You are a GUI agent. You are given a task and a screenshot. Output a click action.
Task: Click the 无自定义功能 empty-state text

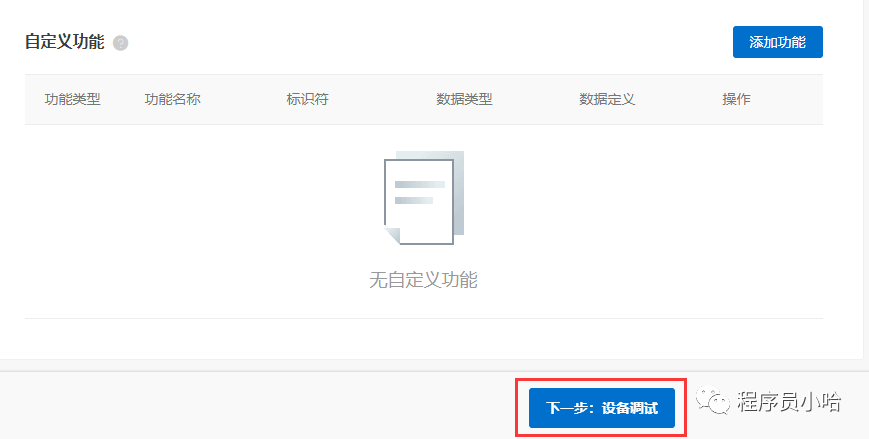423,280
